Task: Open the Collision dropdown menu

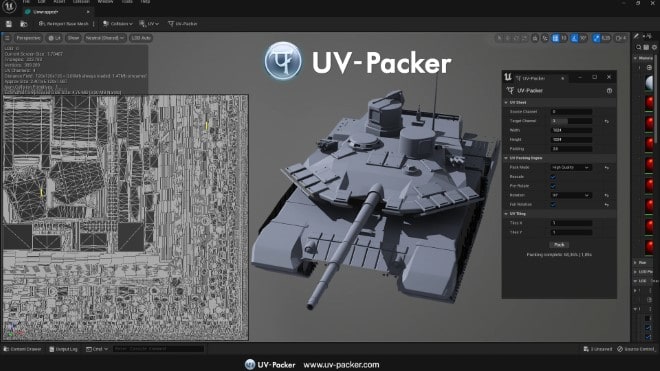Action: coord(117,24)
